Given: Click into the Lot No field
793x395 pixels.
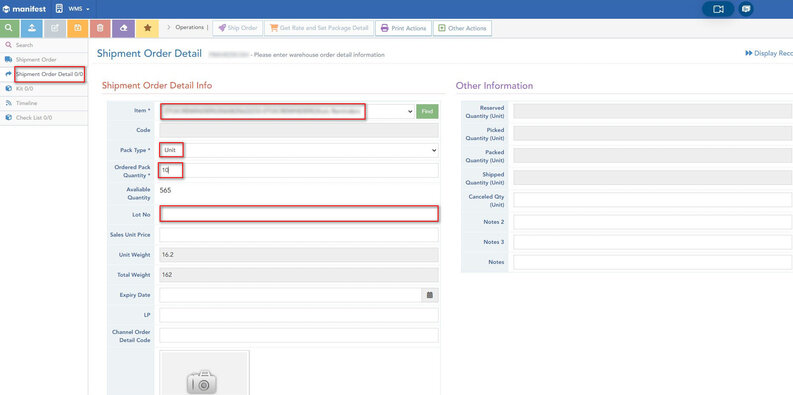Looking at the screenshot, I should tap(299, 214).
